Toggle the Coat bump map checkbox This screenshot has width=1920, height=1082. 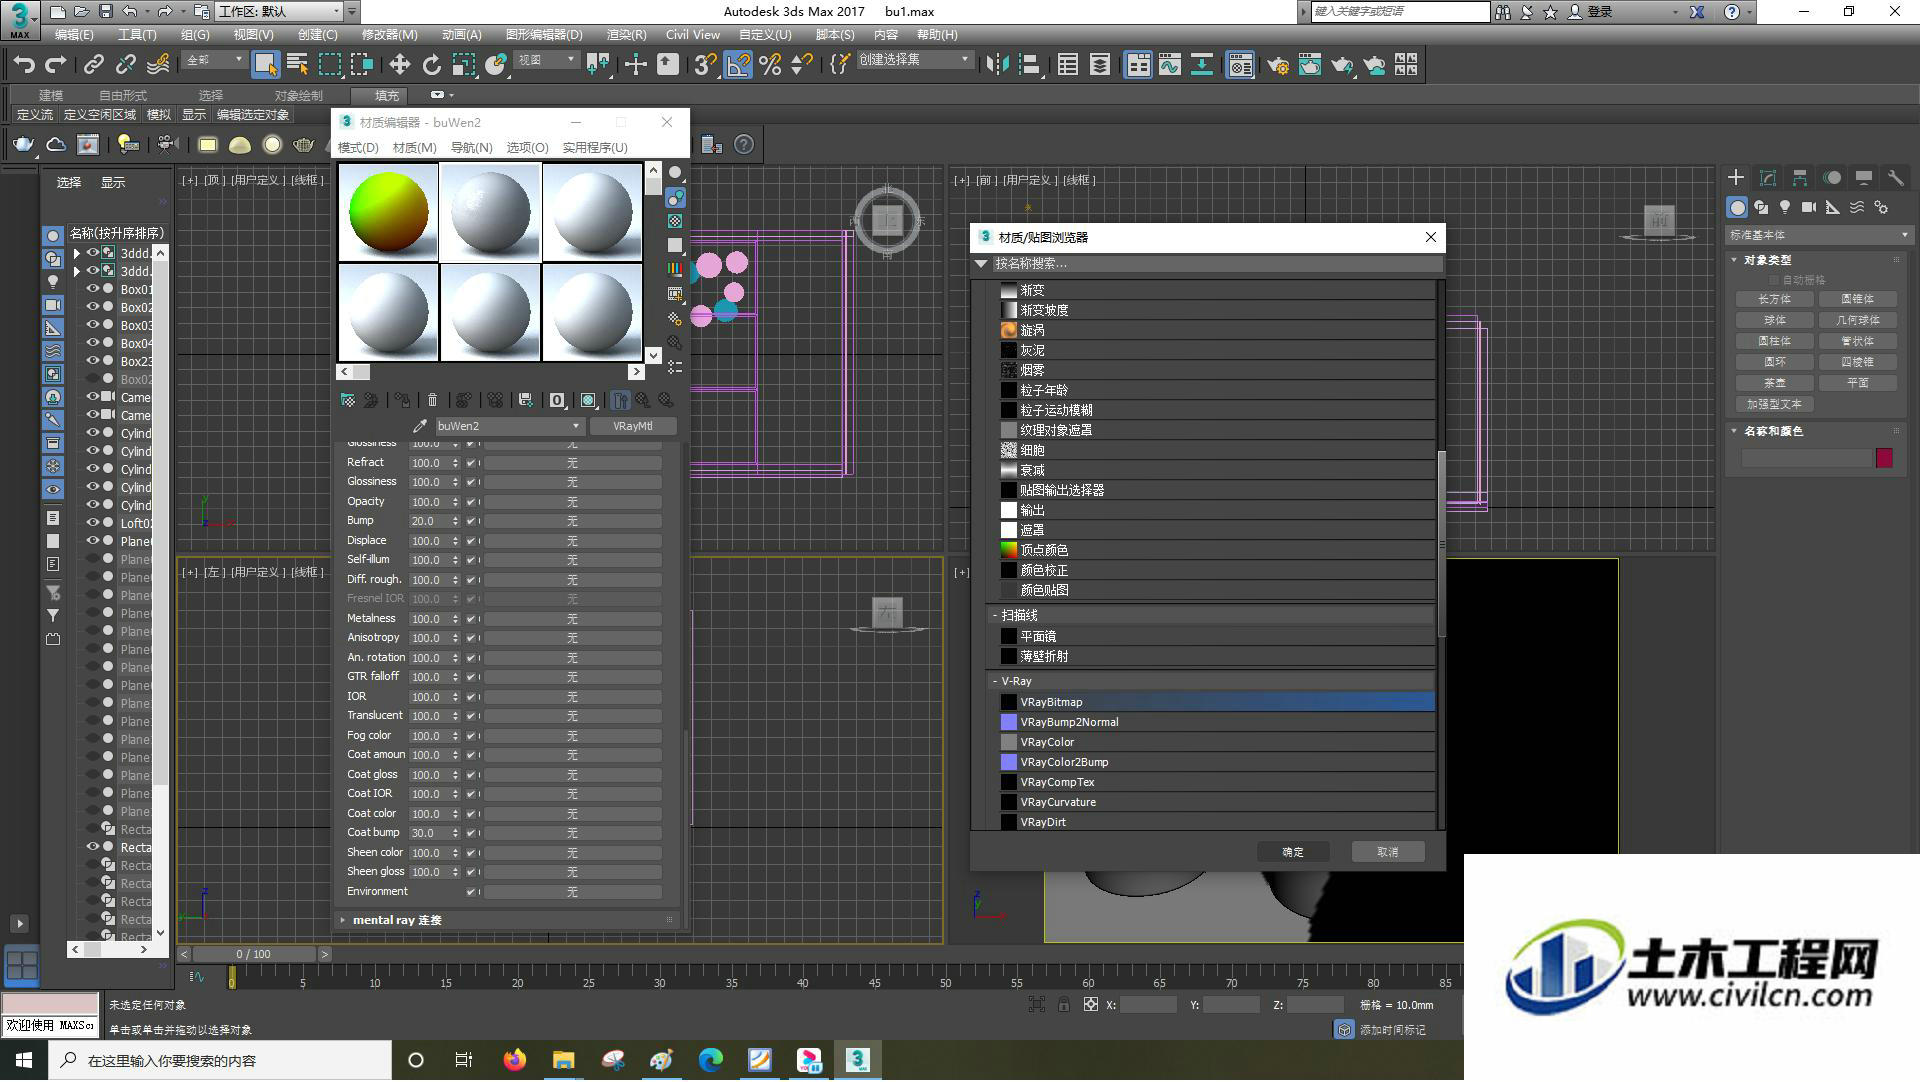pos(471,833)
